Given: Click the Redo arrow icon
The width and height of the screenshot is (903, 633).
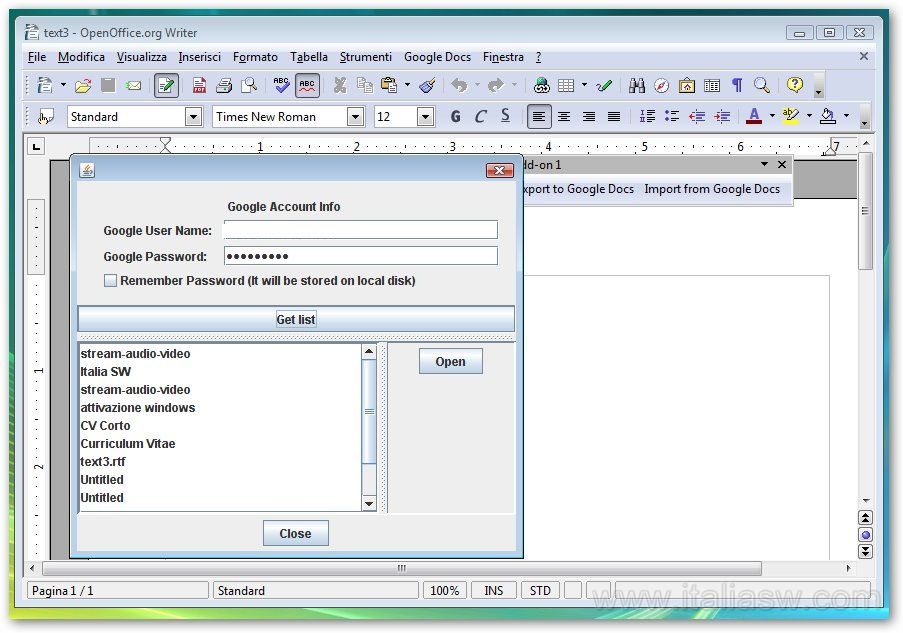Looking at the screenshot, I should point(496,86).
